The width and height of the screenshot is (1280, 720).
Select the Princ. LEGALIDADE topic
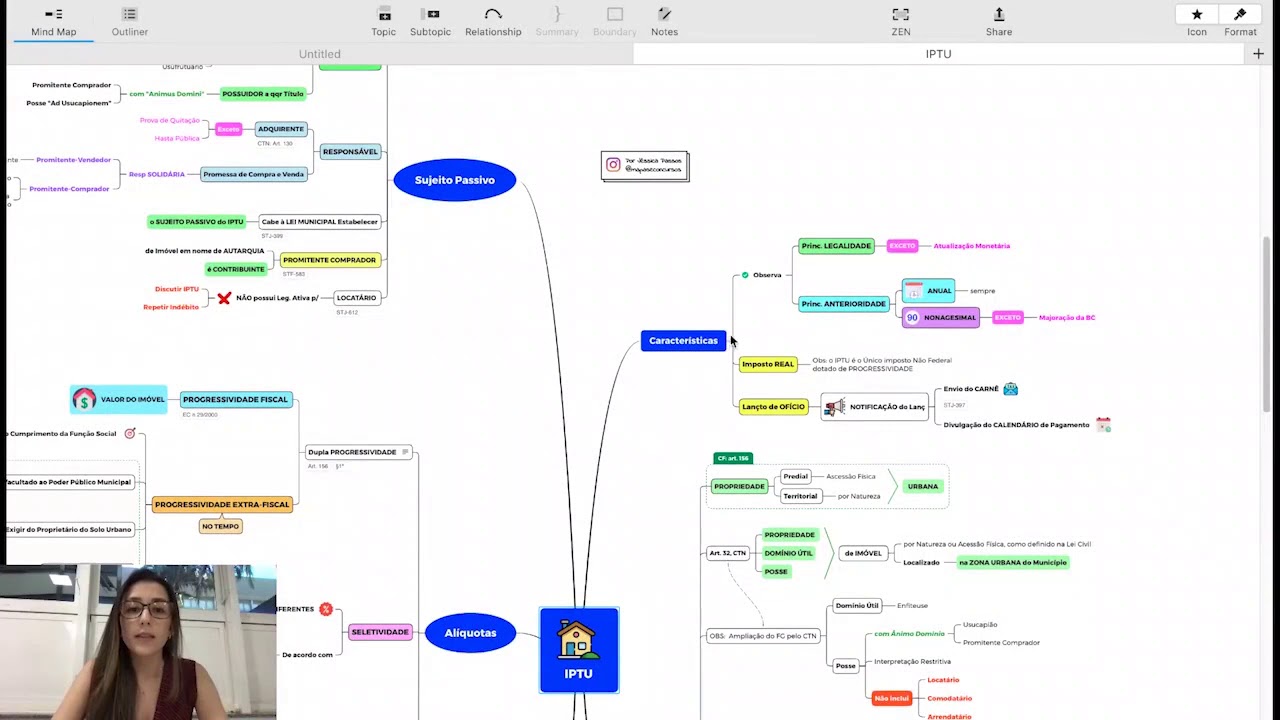[x=836, y=246]
